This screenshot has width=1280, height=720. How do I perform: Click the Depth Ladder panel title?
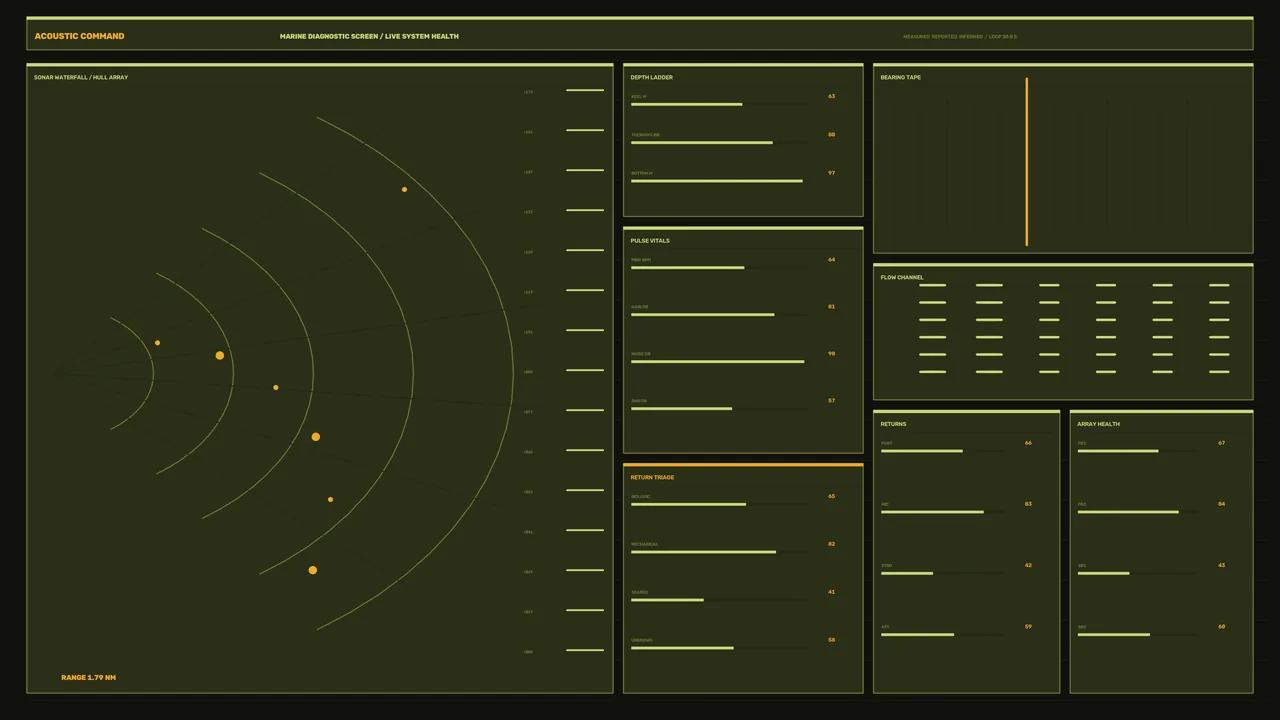[651, 77]
